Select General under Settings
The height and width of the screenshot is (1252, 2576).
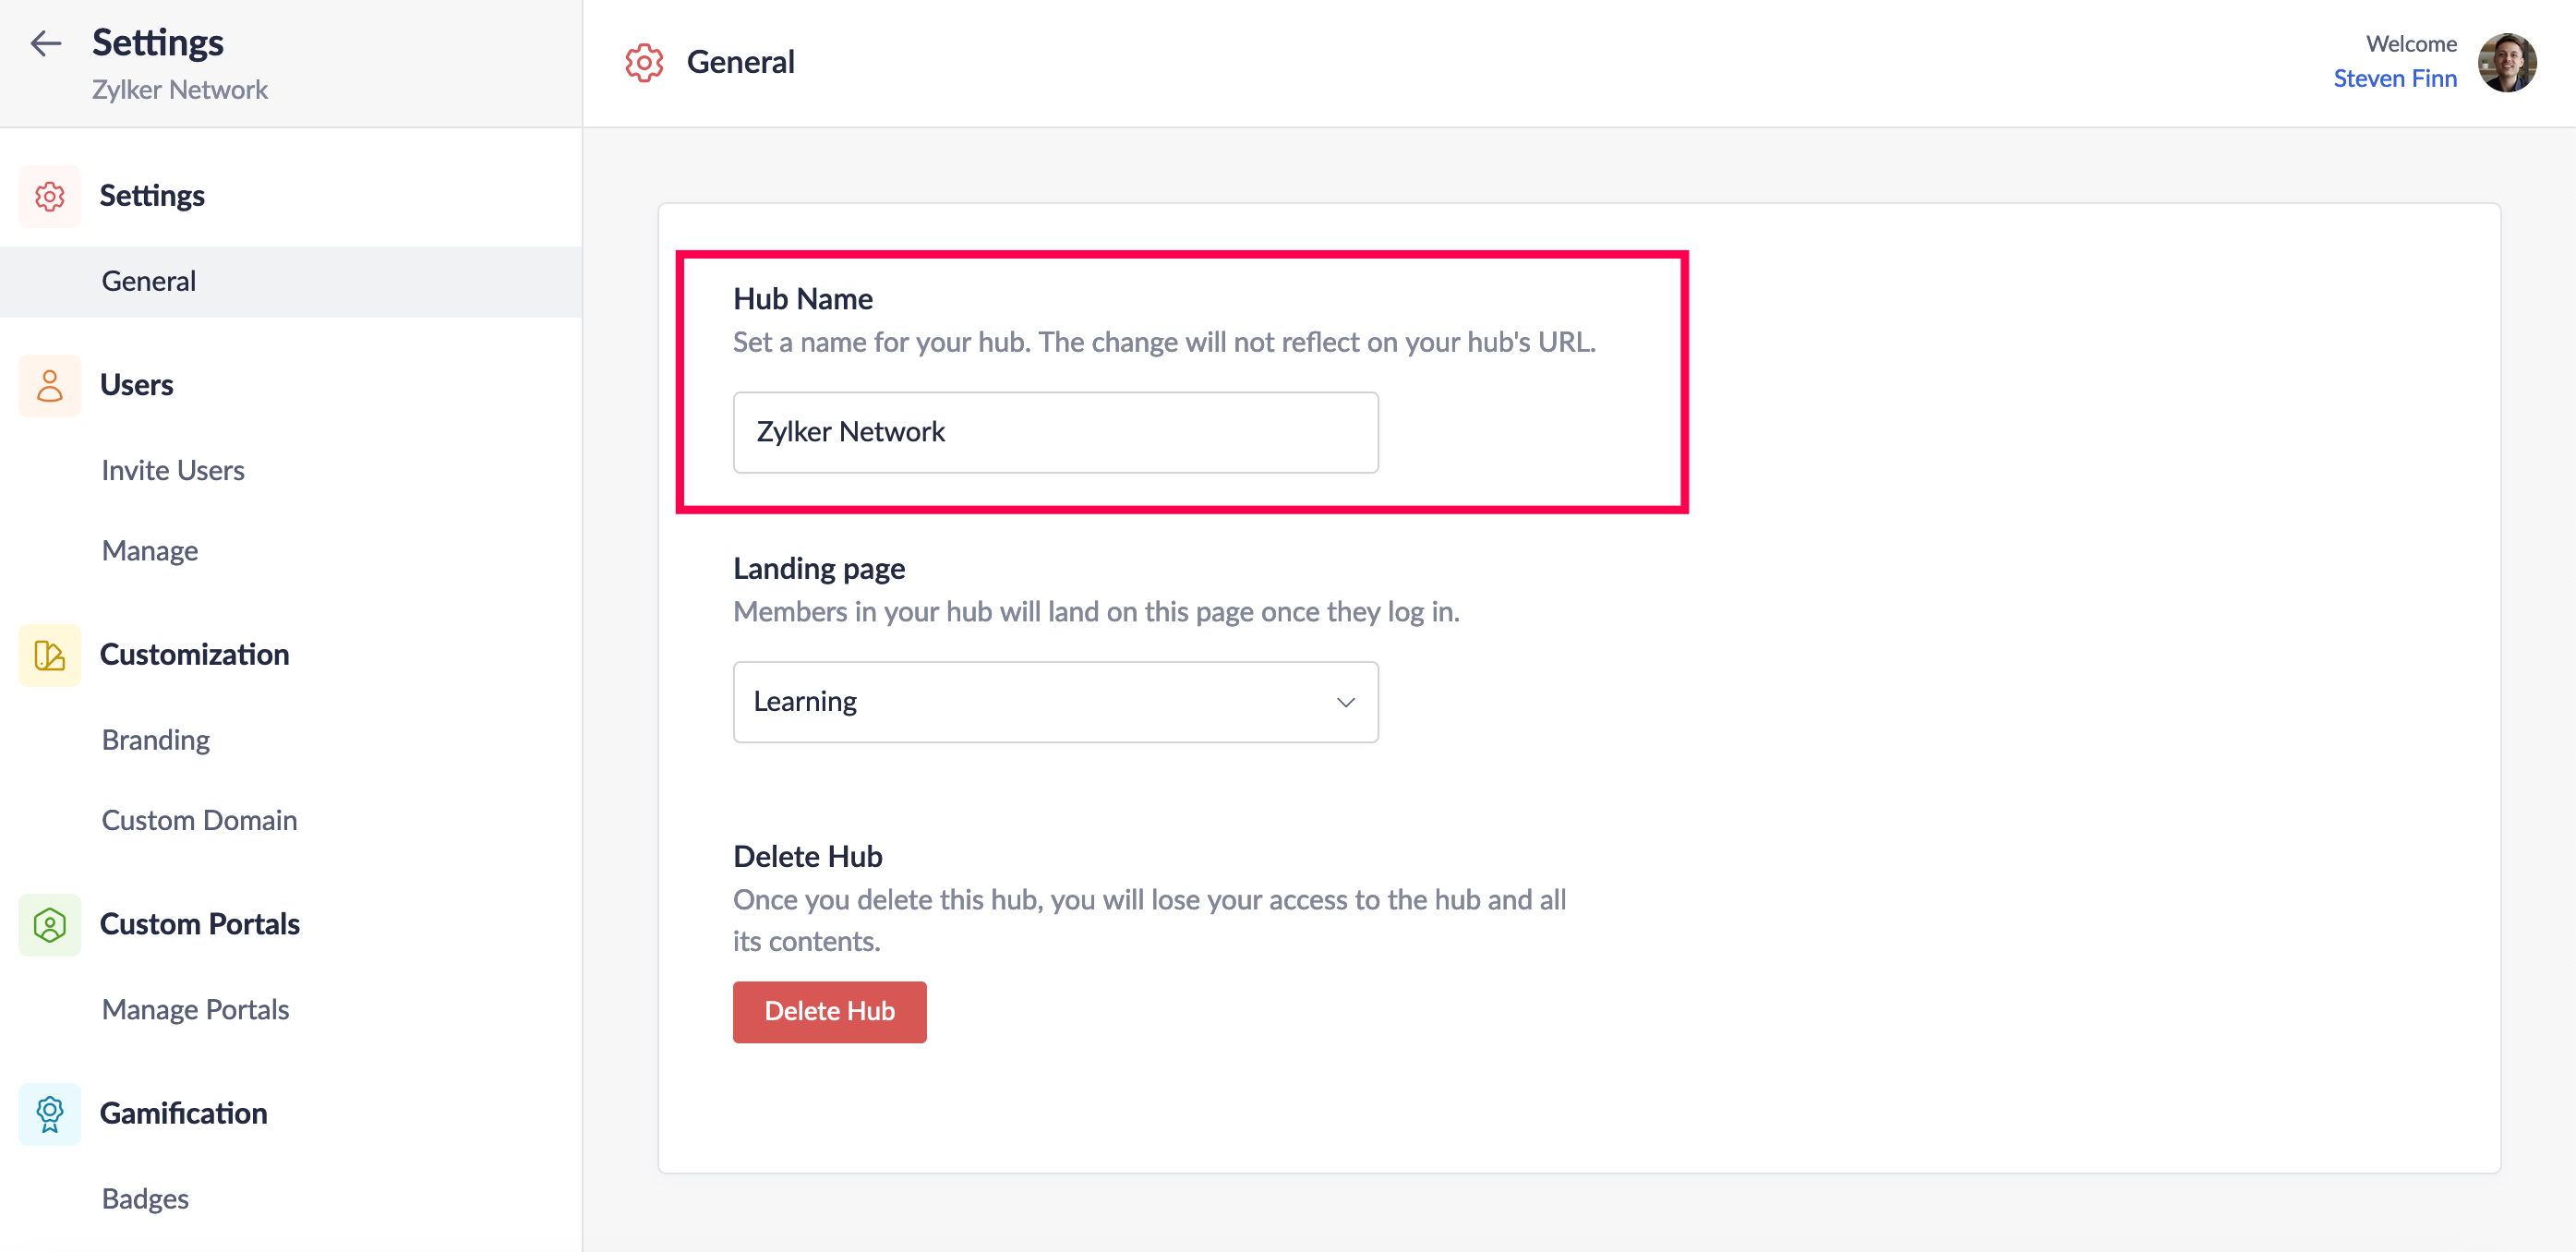(x=149, y=281)
